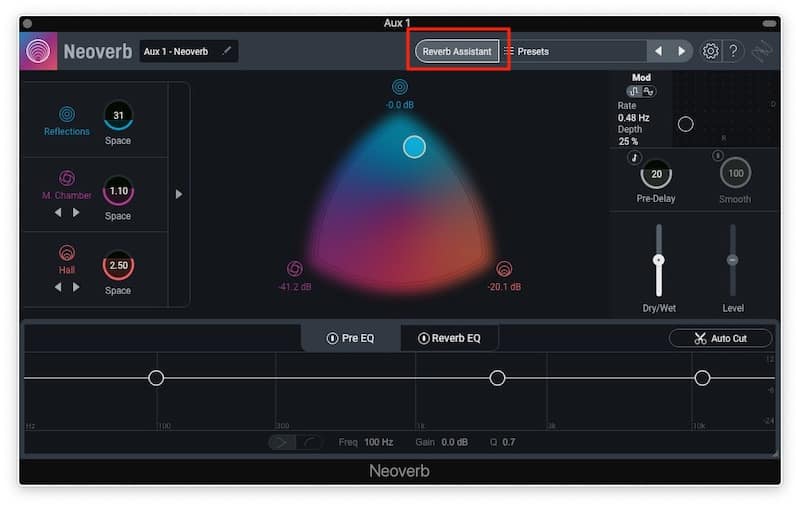800x507 pixels.
Task: Select the stepped modulation shape under Mod
Action: click(634, 91)
